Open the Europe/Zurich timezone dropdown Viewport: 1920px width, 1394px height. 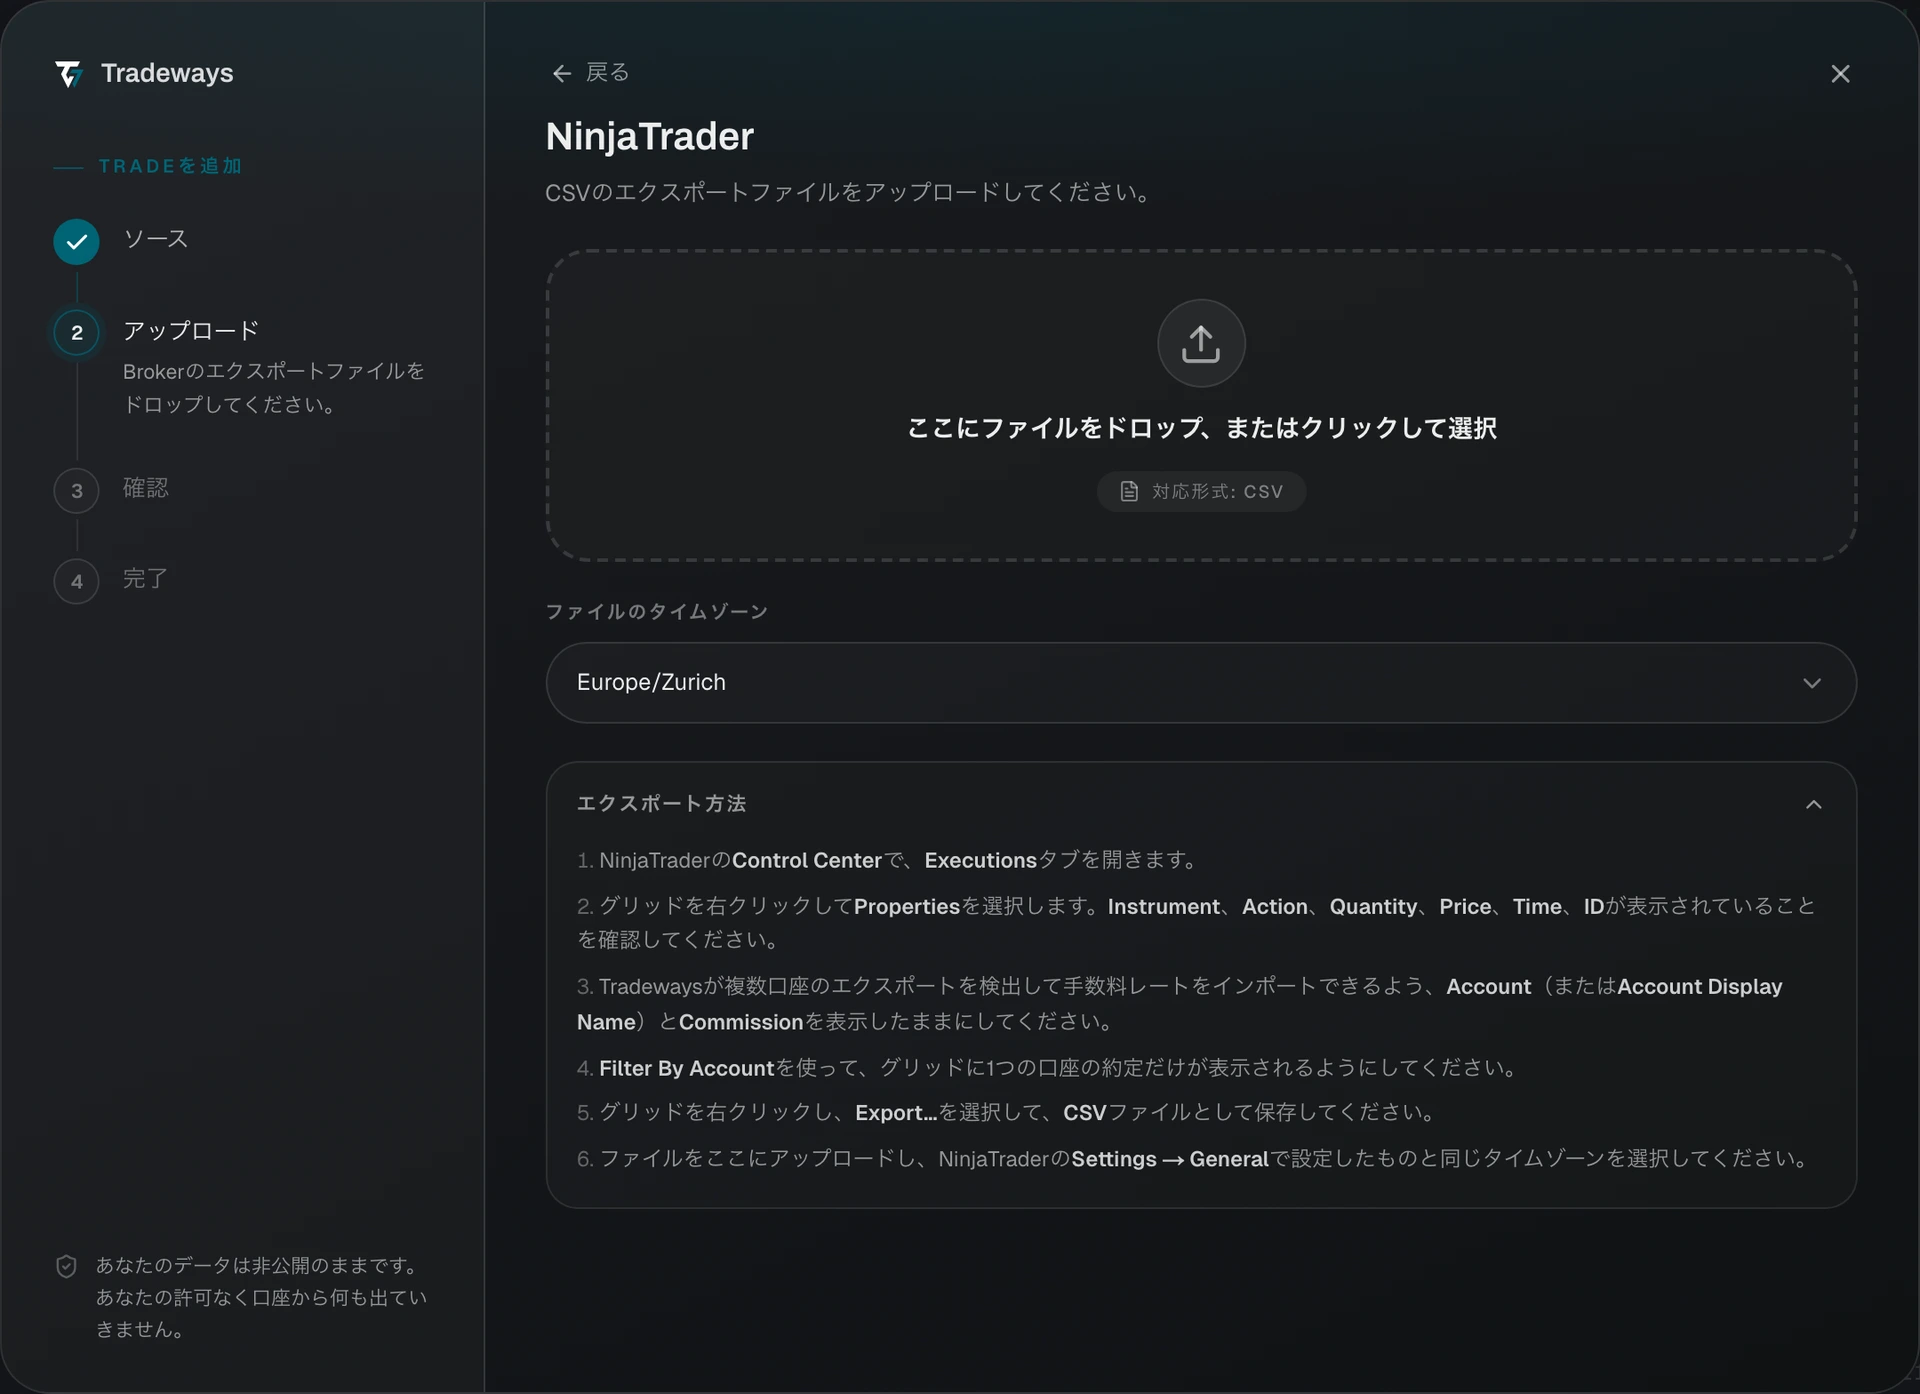pyautogui.click(x=1201, y=682)
